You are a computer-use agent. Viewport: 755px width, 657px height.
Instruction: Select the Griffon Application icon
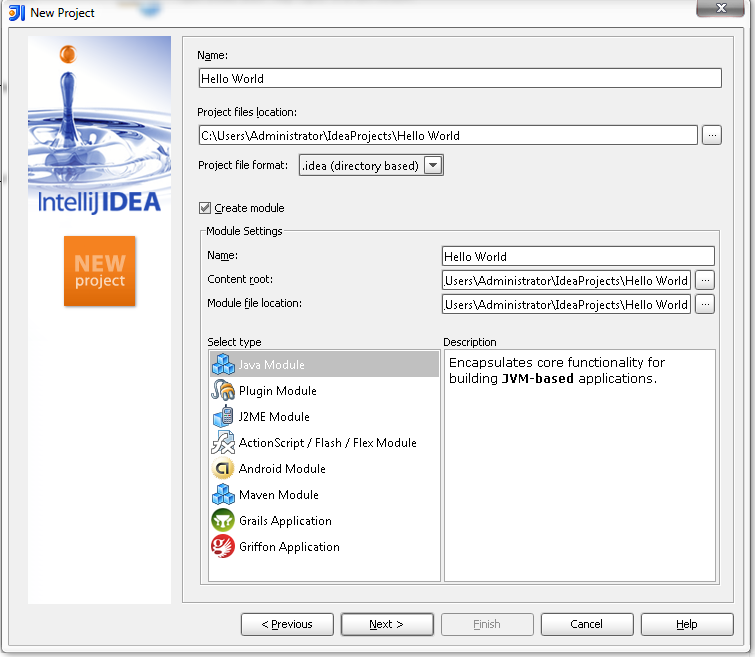[x=223, y=546]
